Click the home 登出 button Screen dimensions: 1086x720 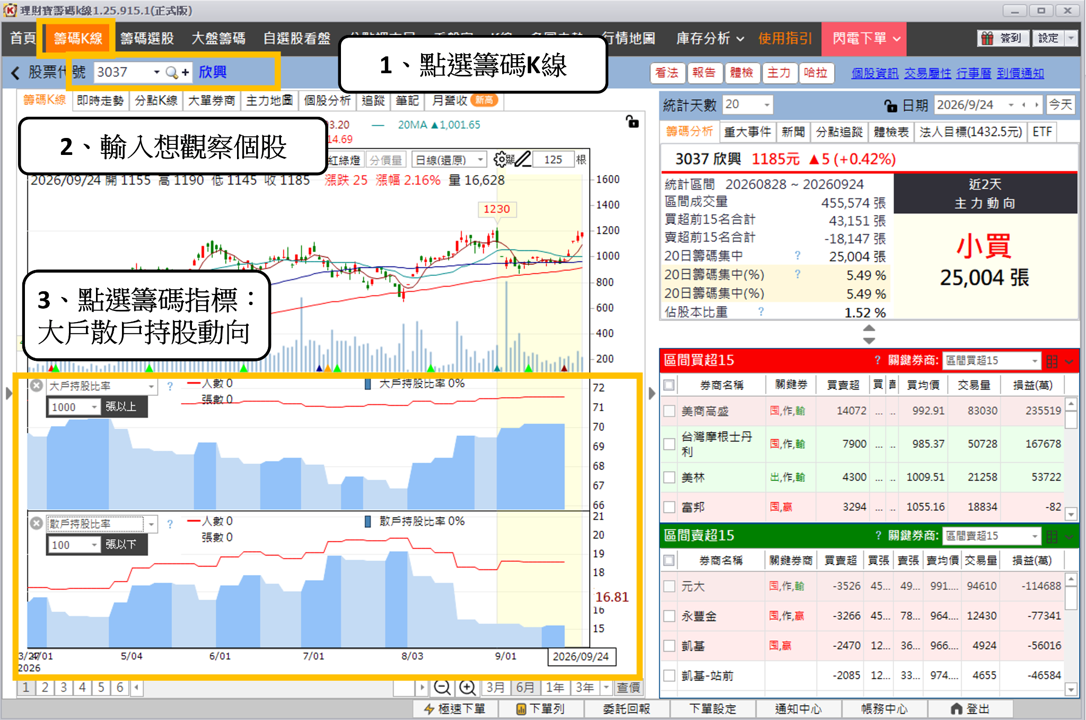pyautogui.click(x=970, y=709)
